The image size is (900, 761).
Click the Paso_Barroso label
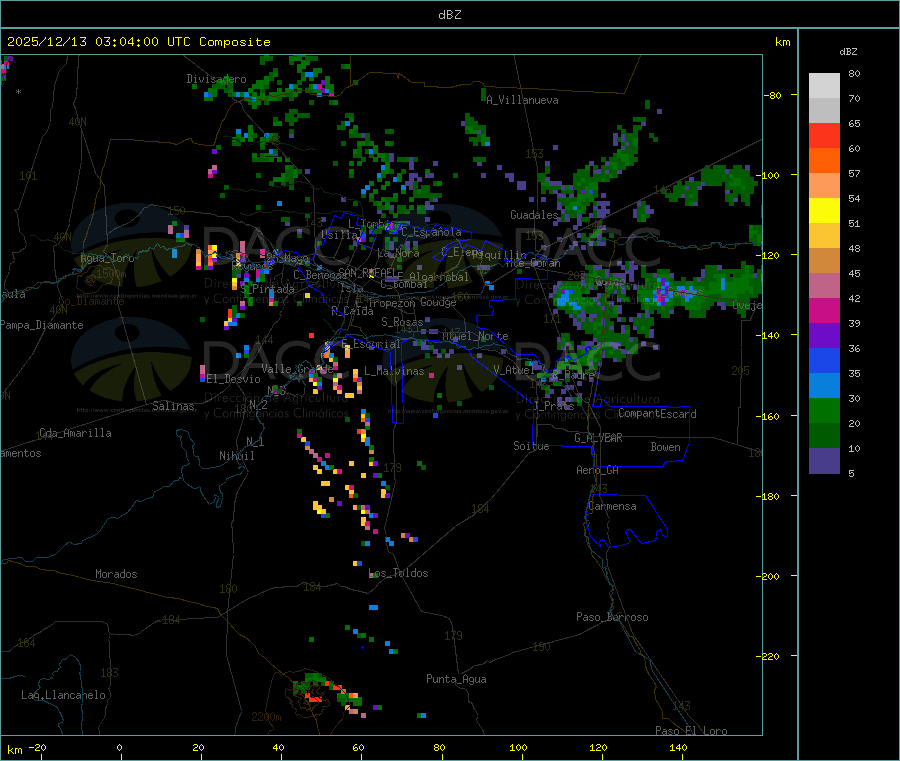pyautogui.click(x=612, y=617)
